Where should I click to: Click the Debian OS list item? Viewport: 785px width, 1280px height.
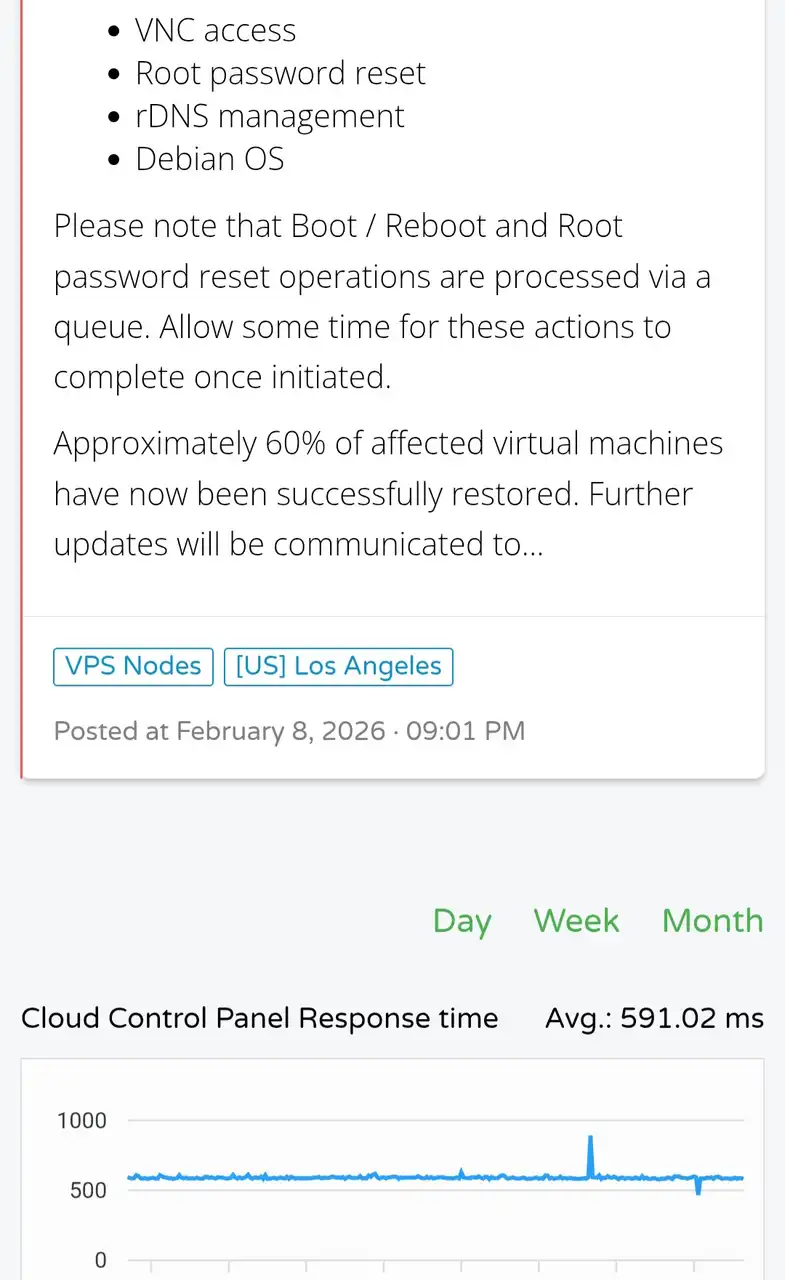(210, 159)
